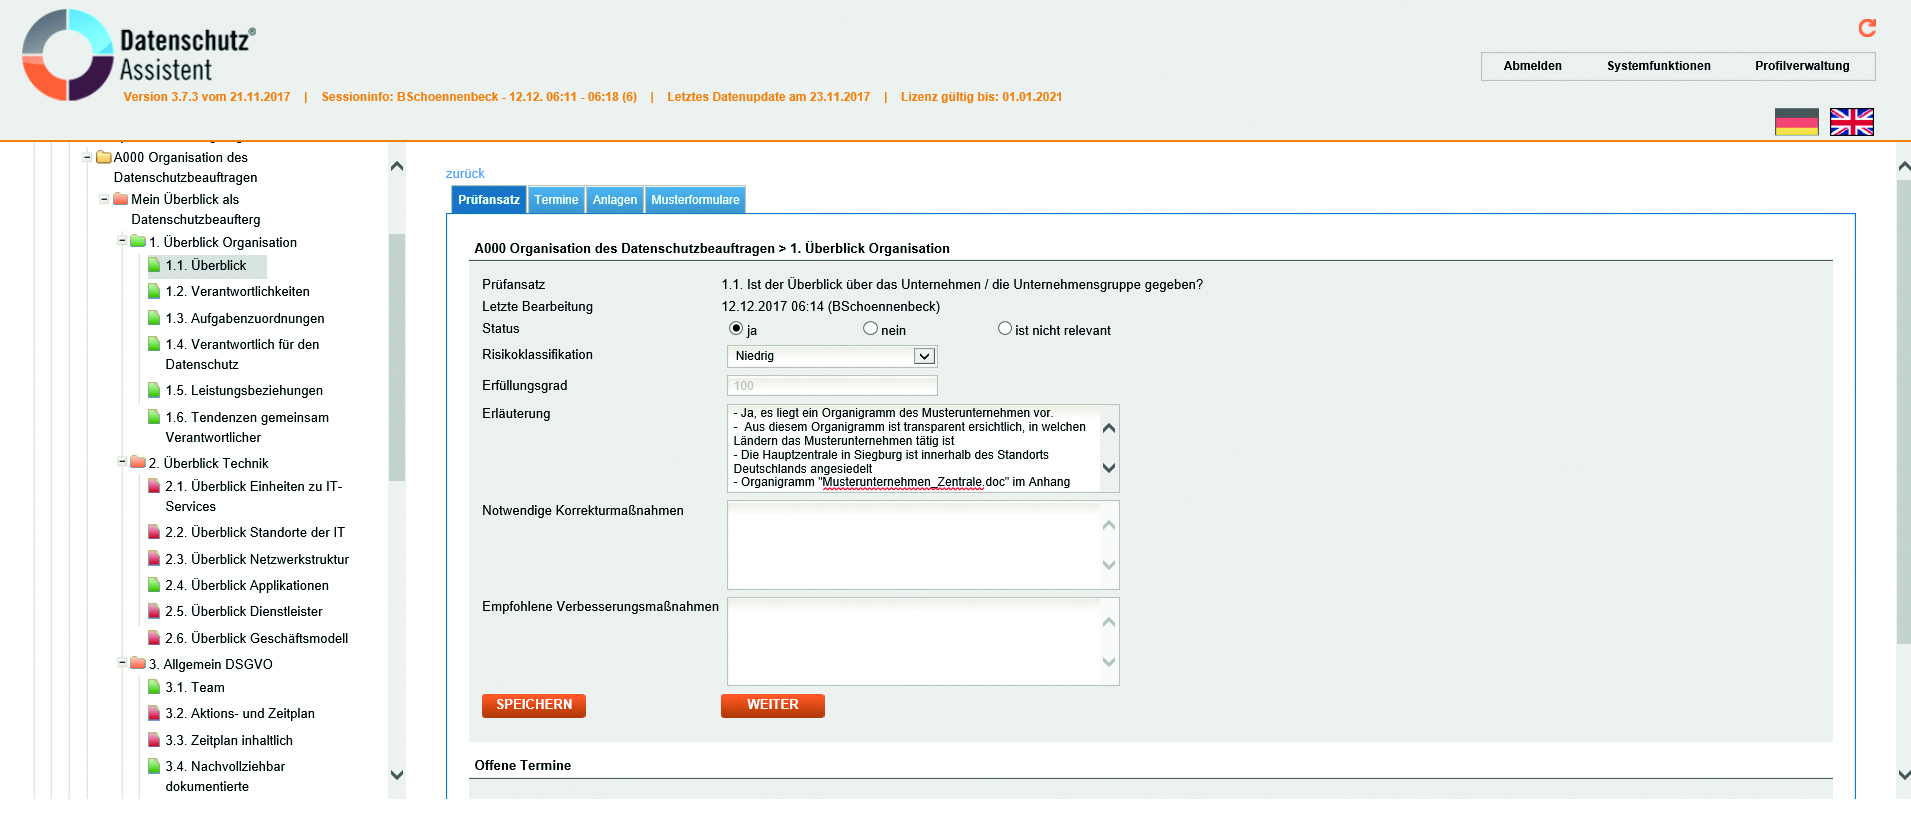Viewport: 1911px width, 817px height.
Task: Switch language using the UK flag
Action: click(1851, 122)
